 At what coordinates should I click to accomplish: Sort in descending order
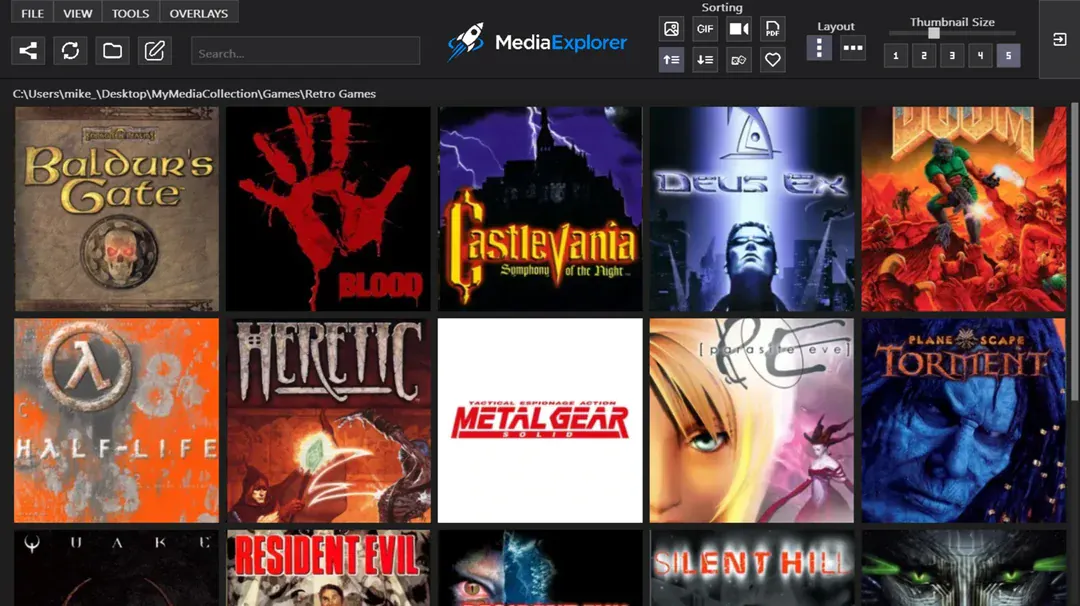705,60
